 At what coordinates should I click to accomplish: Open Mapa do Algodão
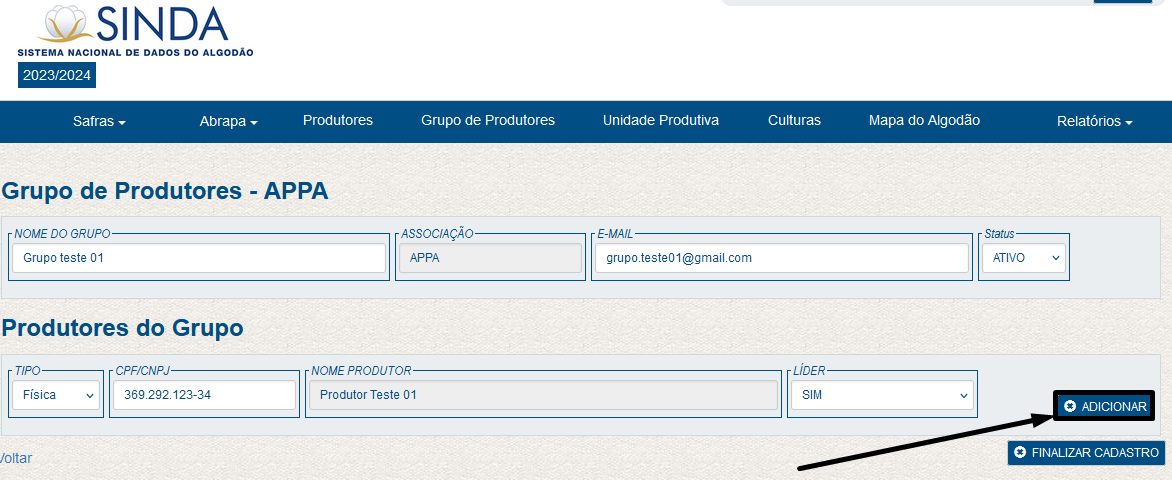click(x=924, y=121)
